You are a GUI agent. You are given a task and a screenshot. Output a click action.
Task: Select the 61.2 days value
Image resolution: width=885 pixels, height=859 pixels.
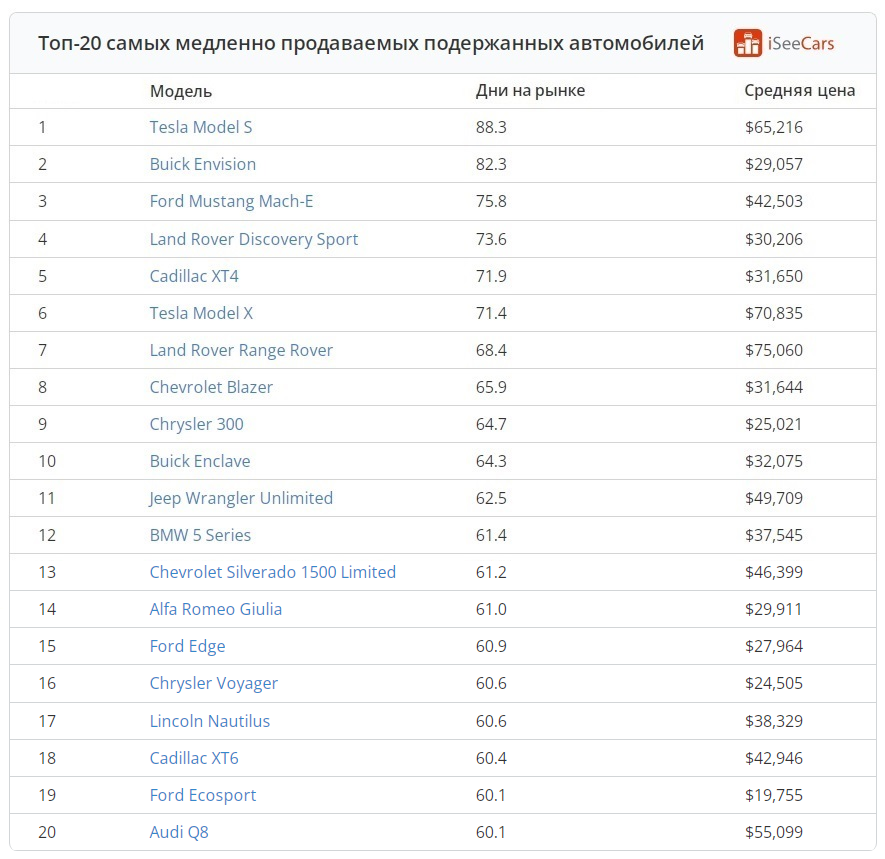491,572
